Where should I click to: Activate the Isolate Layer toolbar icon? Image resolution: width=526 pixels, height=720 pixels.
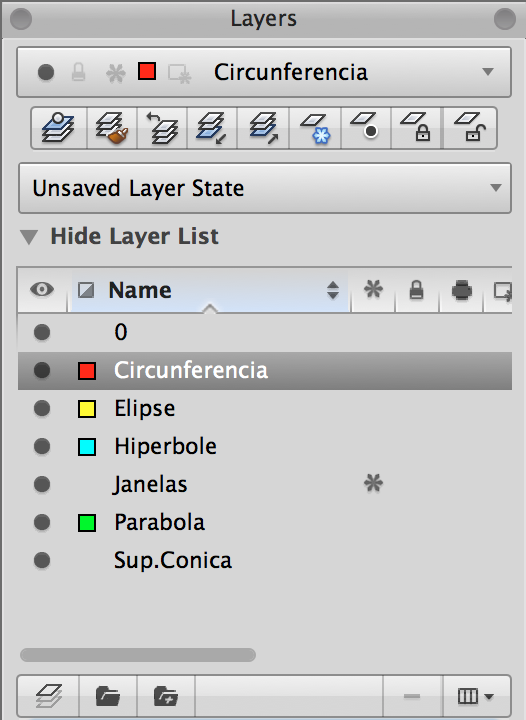click(x=212, y=128)
